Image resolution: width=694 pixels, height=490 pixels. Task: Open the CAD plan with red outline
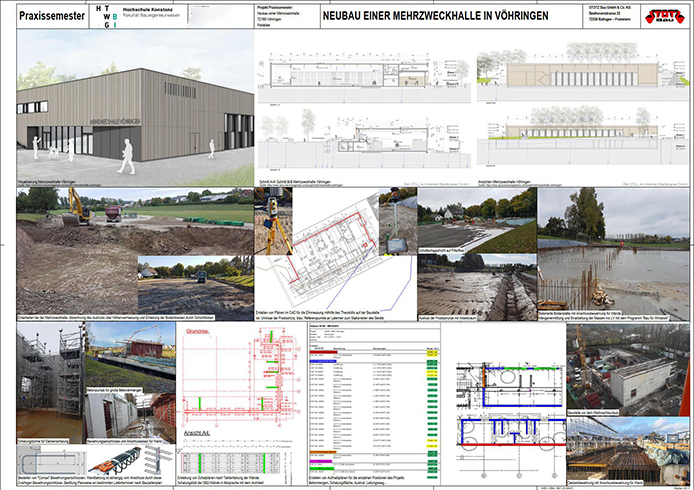[335, 249]
